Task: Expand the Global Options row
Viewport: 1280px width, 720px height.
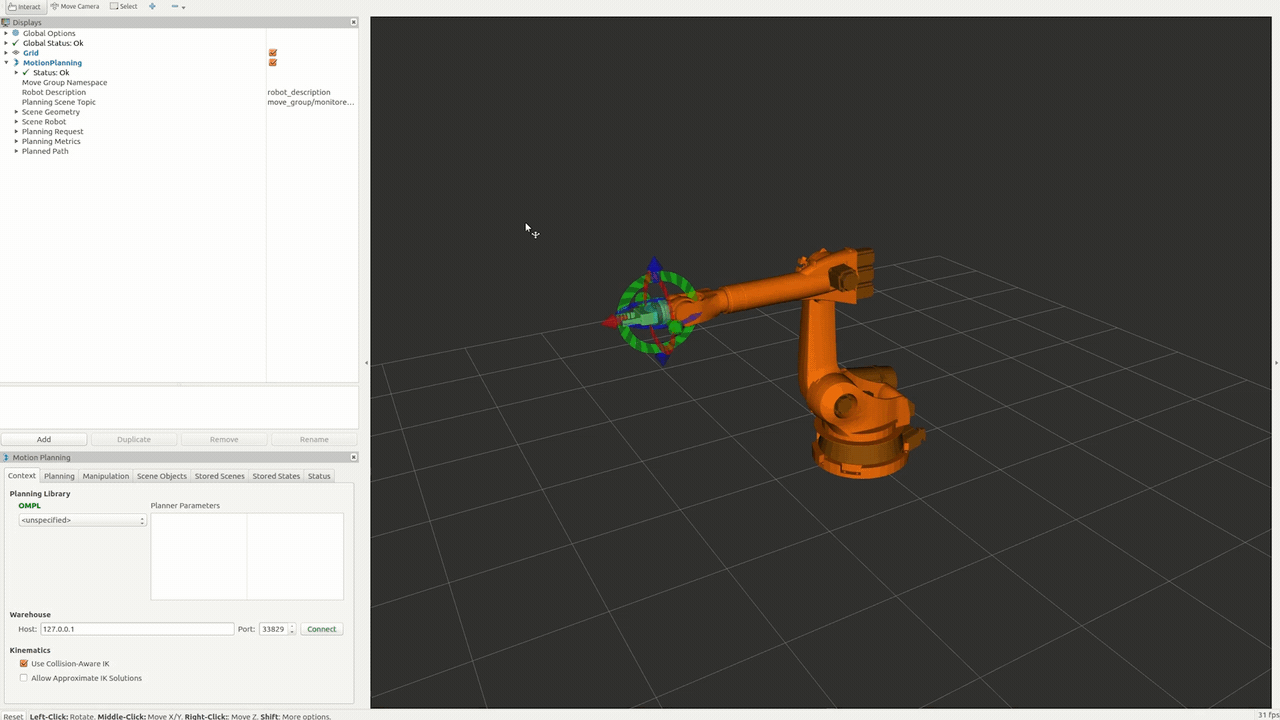Action: click(6, 33)
